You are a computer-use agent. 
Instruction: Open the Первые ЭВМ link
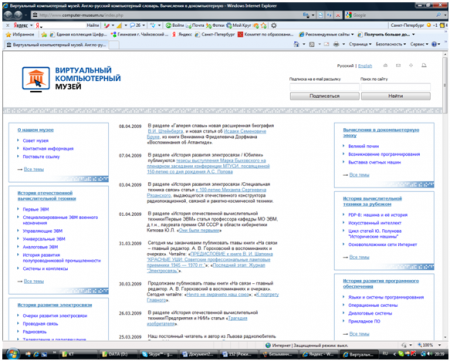tap(36, 209)
